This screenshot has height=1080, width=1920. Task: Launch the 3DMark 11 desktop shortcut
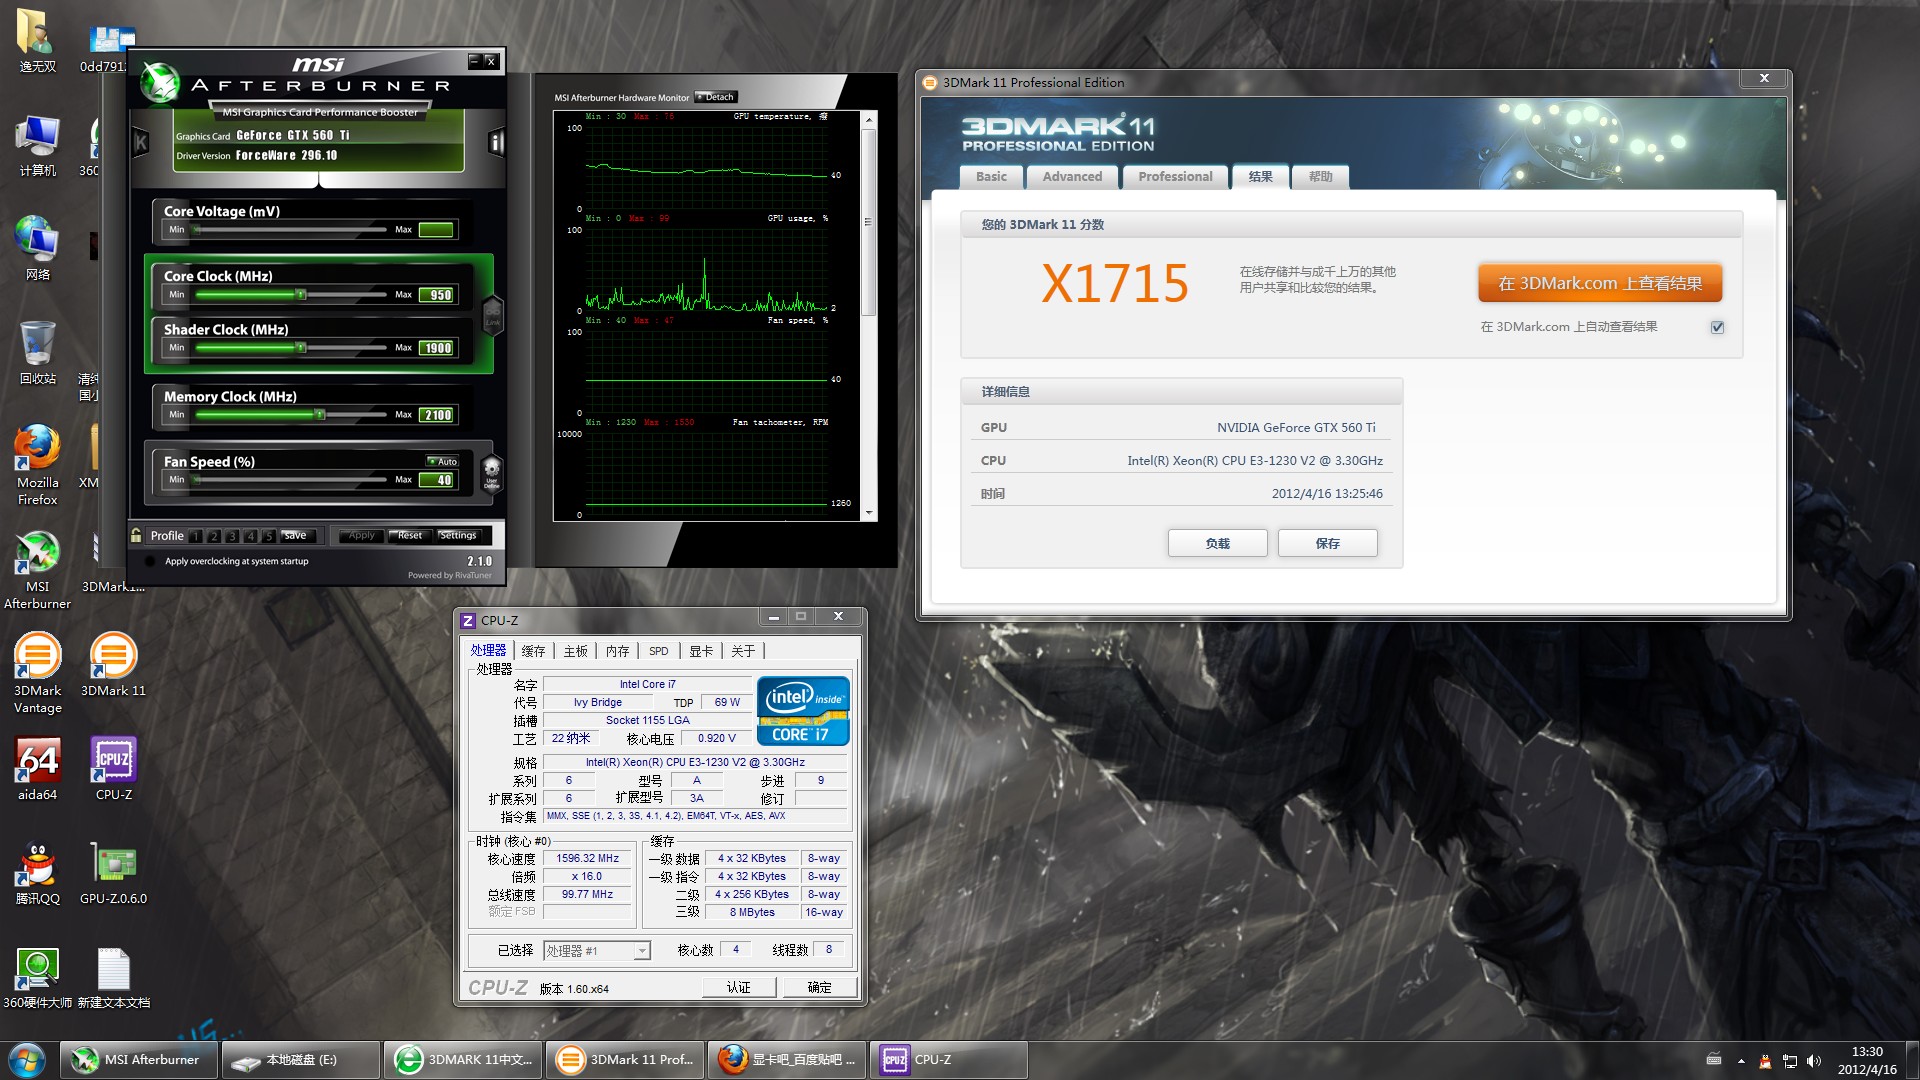pyautogui.click(x=113, y=664)
